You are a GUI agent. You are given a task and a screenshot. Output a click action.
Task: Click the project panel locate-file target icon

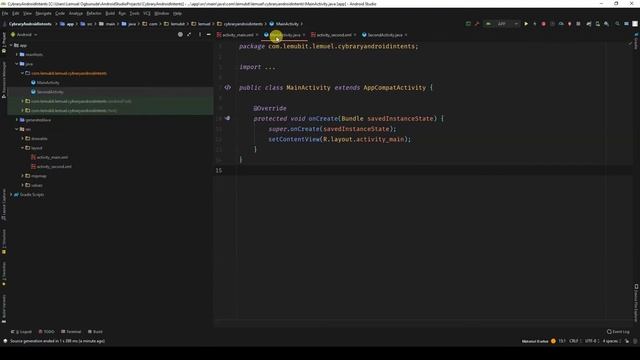pos(180,35)
